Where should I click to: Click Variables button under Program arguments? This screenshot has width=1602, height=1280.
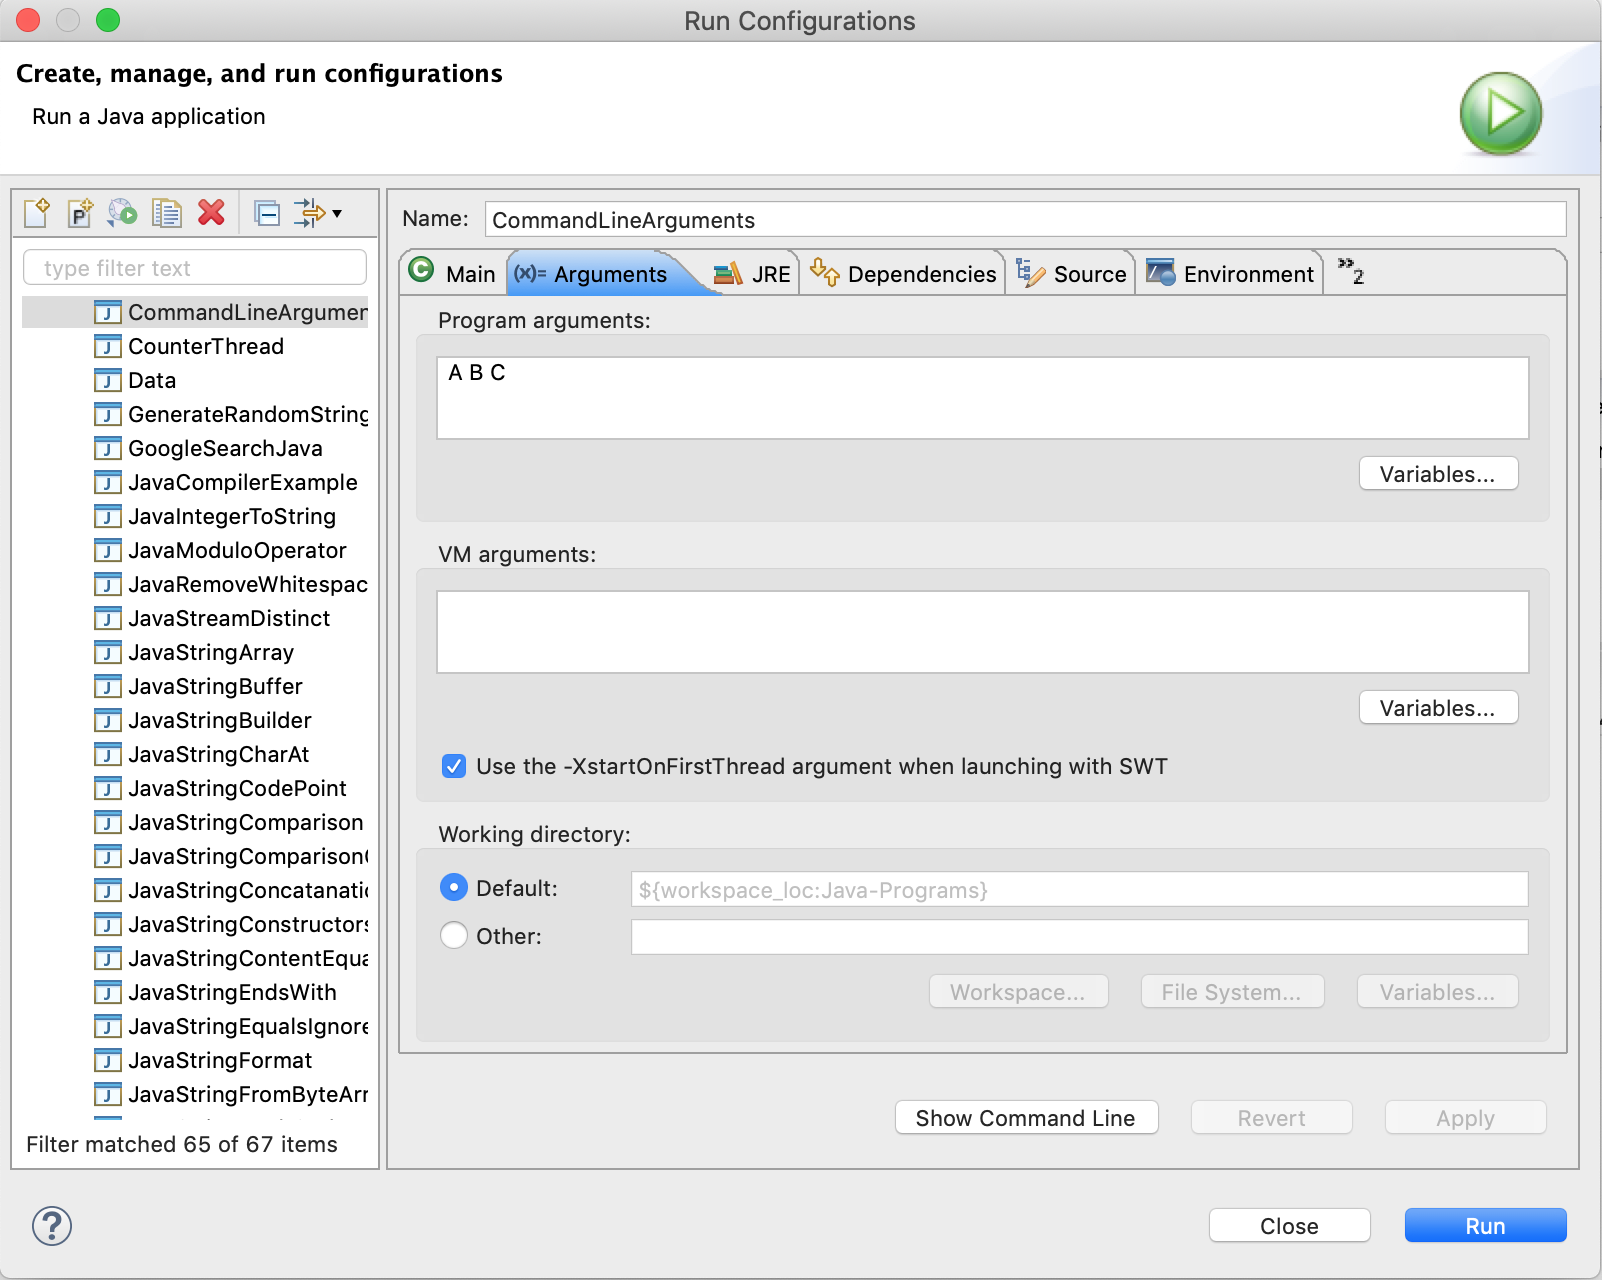point(1438,474)
